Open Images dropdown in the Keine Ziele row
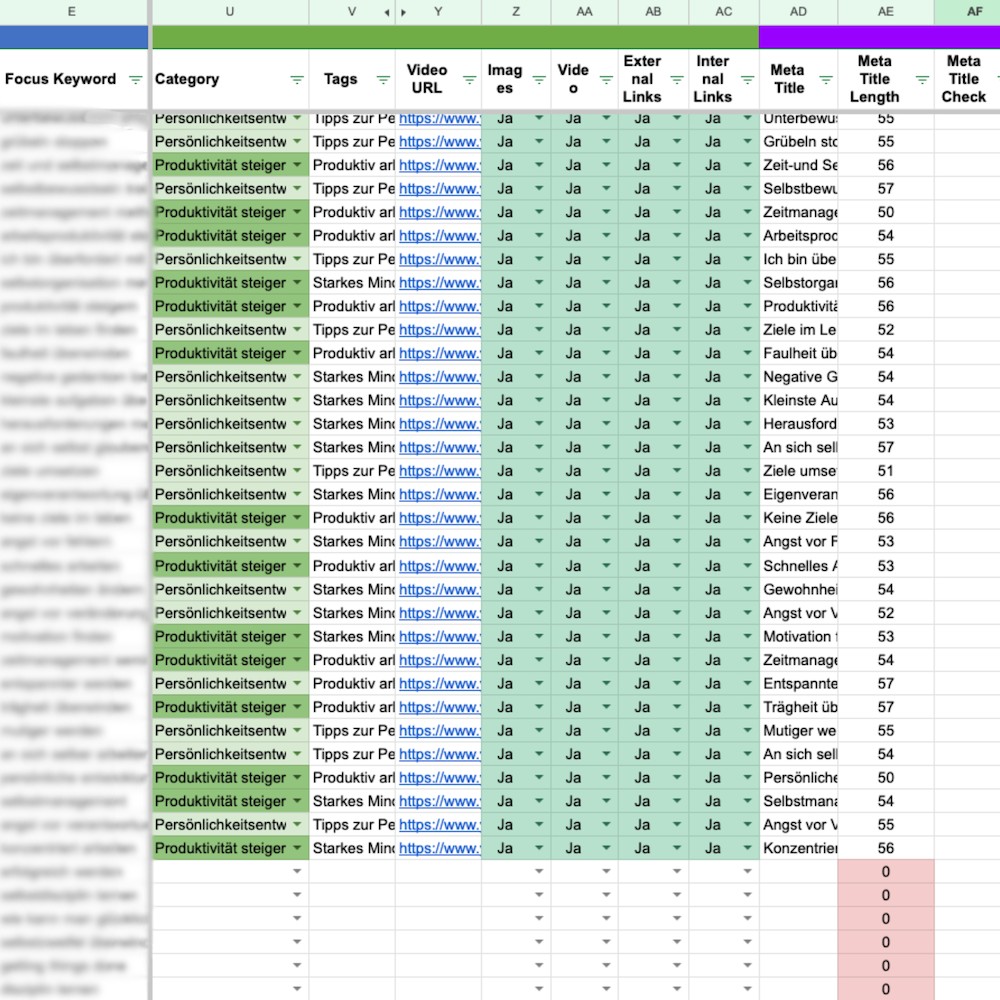Image resolution: width=1000 pixels, height=1000 pixels. 539,518
